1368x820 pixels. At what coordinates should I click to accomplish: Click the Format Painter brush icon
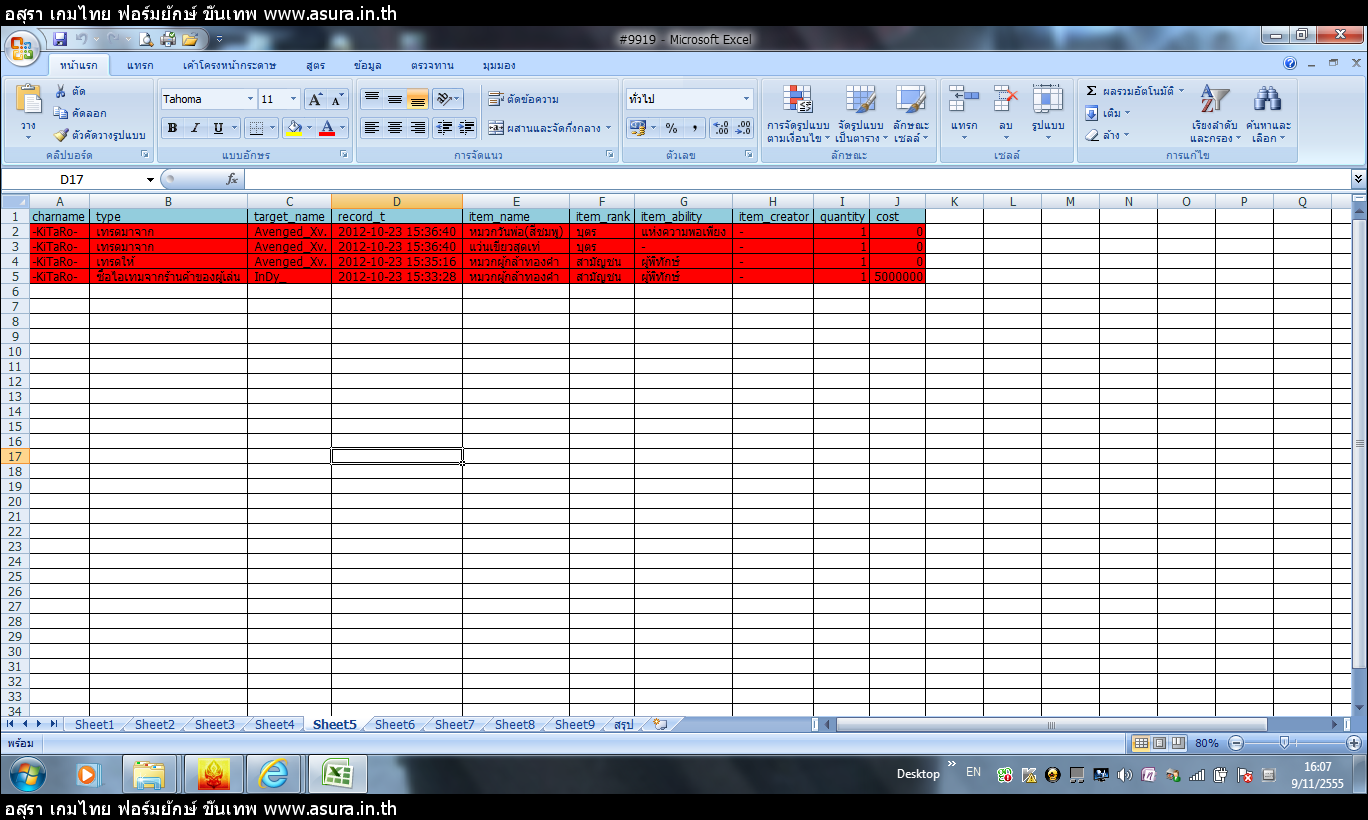point(61,135)
